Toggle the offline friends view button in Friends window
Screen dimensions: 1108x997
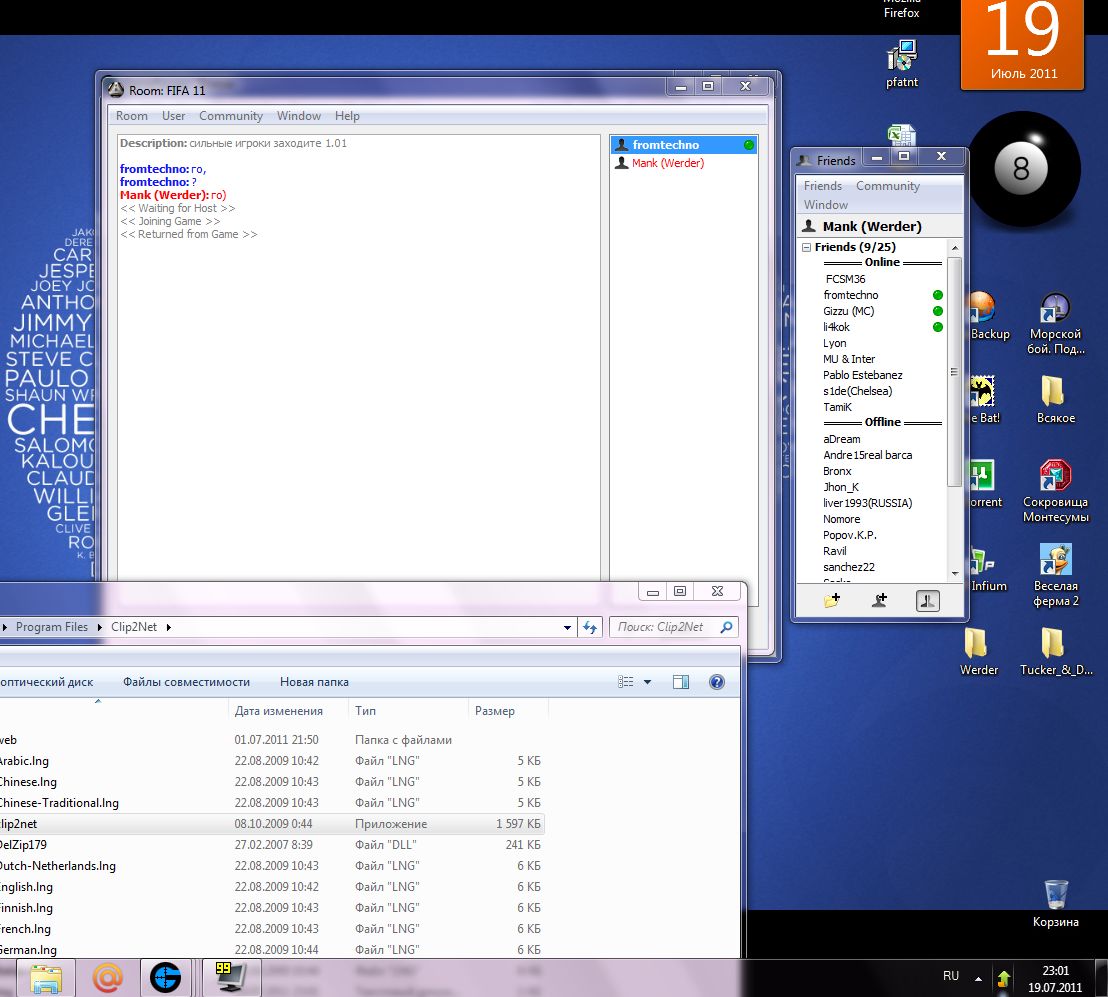[x=927, y=601]
